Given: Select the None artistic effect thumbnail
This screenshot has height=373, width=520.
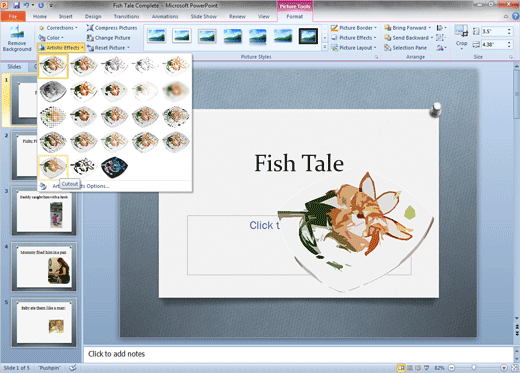Looking at the screenshot, I should 53,66.
